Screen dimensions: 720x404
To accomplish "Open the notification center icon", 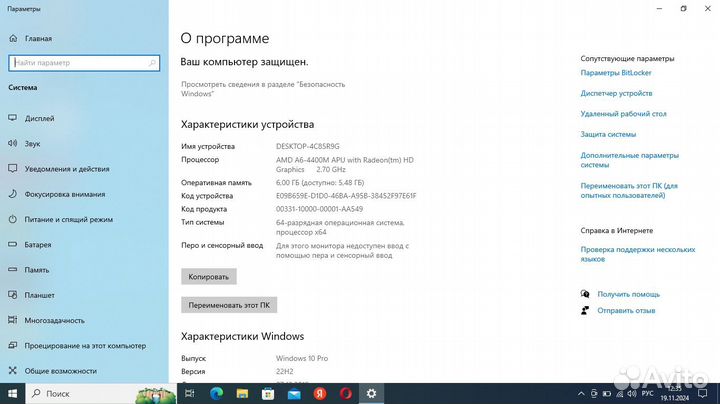I will [x=703, y=394].
